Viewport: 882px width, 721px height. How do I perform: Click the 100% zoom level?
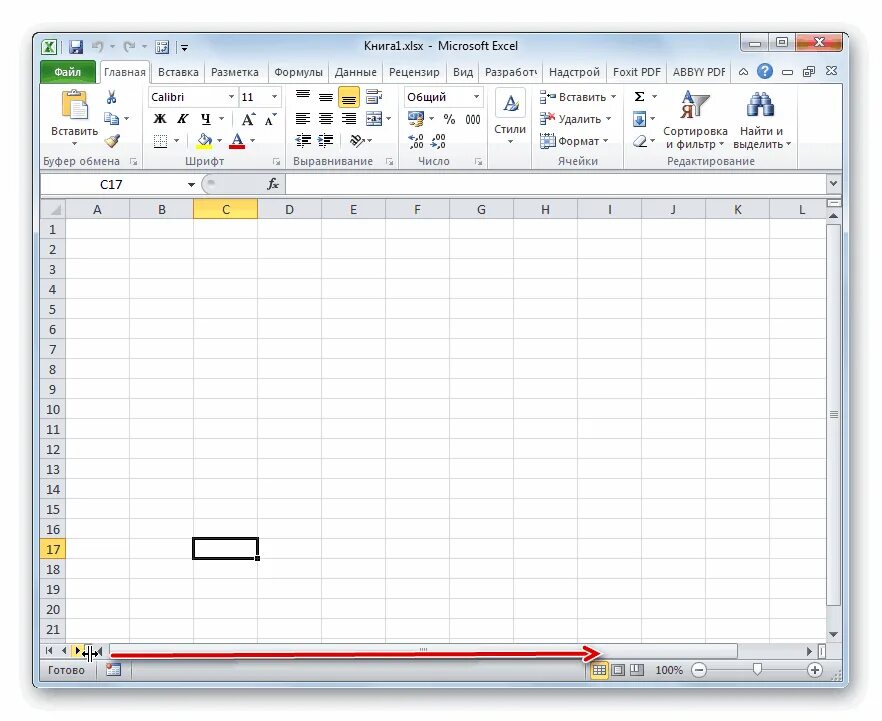coord(669,670)
